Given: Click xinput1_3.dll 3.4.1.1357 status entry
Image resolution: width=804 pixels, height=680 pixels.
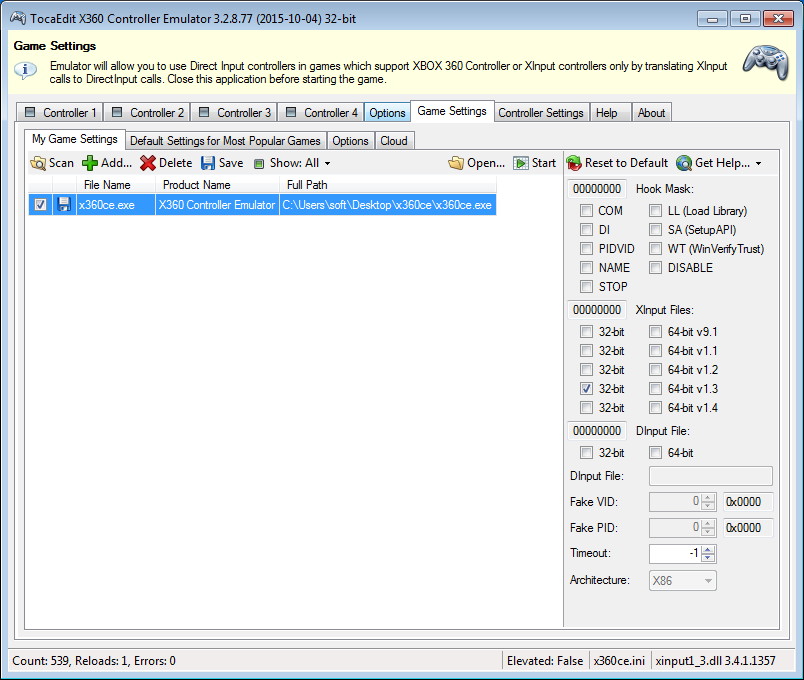Looking at the screenshot, I should (715, 661).
